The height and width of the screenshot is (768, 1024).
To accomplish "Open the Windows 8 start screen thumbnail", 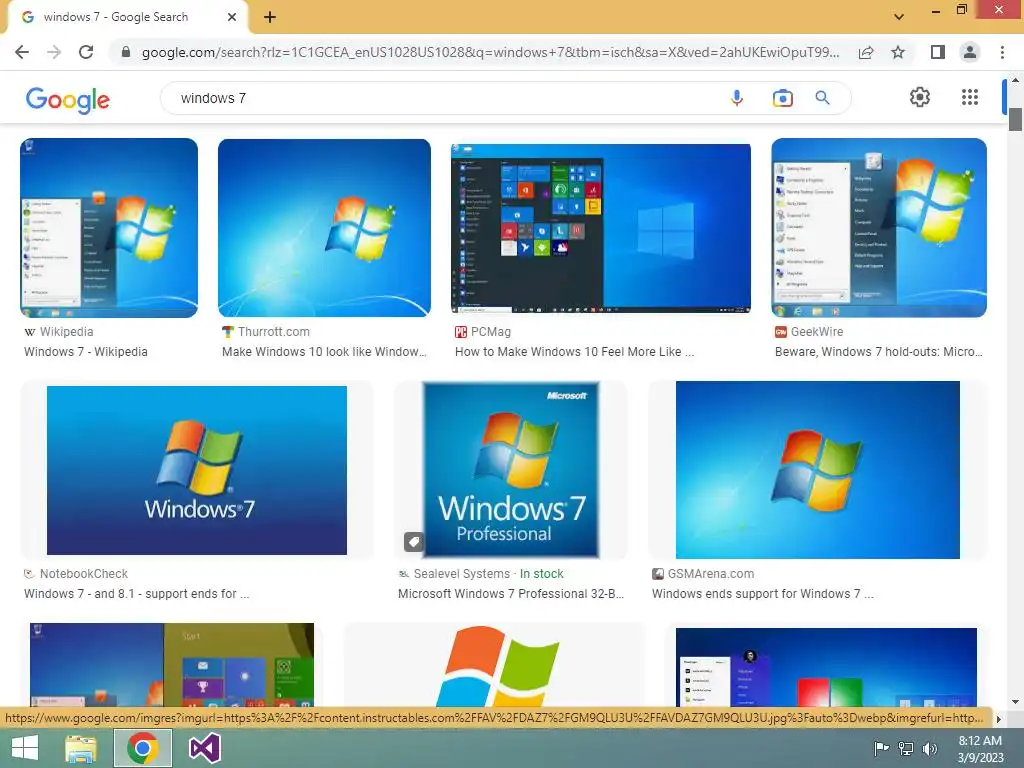I will point(172,665).
